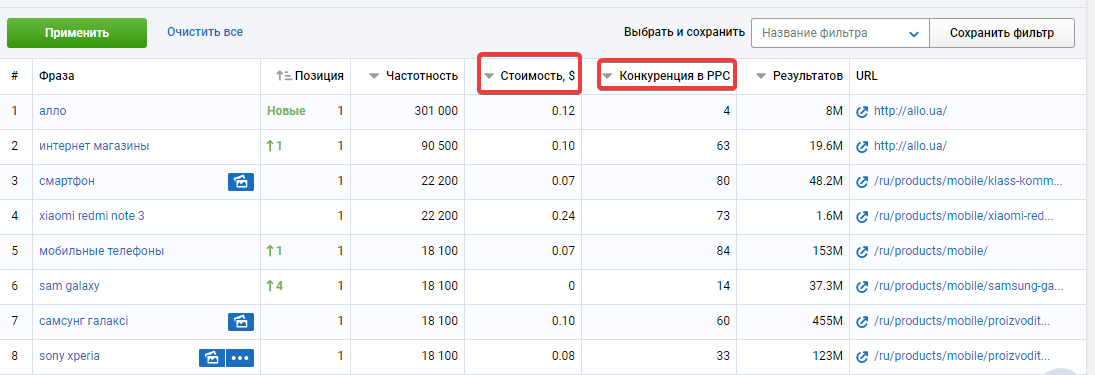
Task: Open the самсунг галаксі keyword link
Action: click(x=84, y=321)
